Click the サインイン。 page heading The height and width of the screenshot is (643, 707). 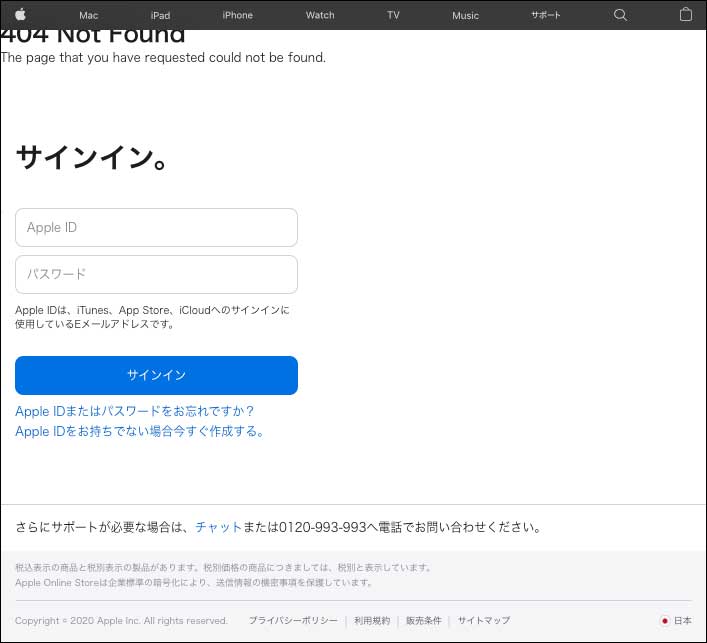92,157
